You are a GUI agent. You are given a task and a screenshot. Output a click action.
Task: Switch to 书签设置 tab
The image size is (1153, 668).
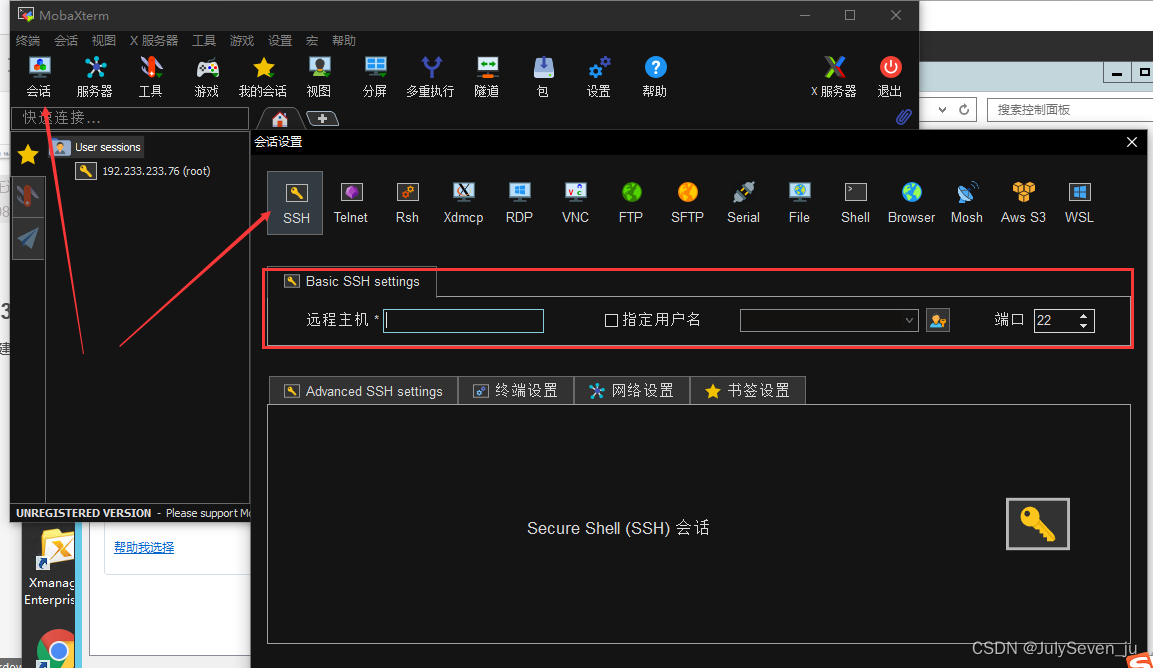point(748,391)
